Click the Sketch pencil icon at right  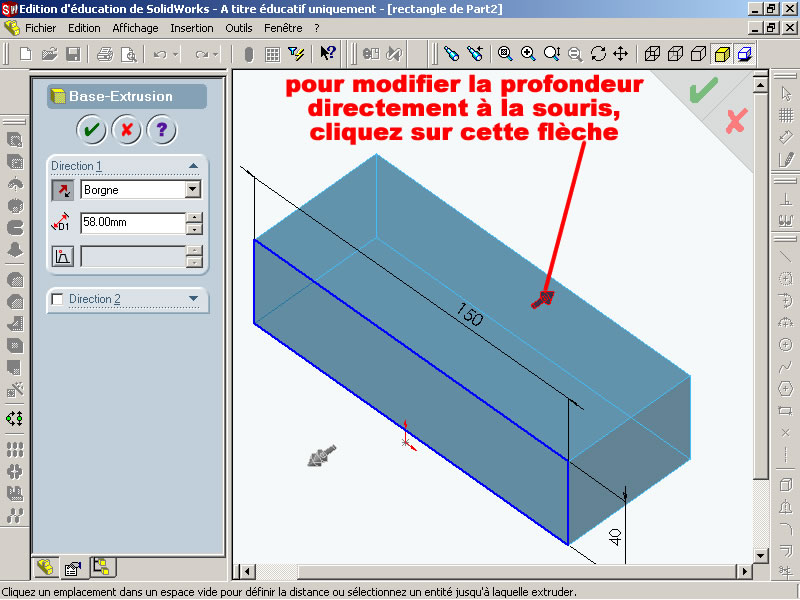(786, 160)
